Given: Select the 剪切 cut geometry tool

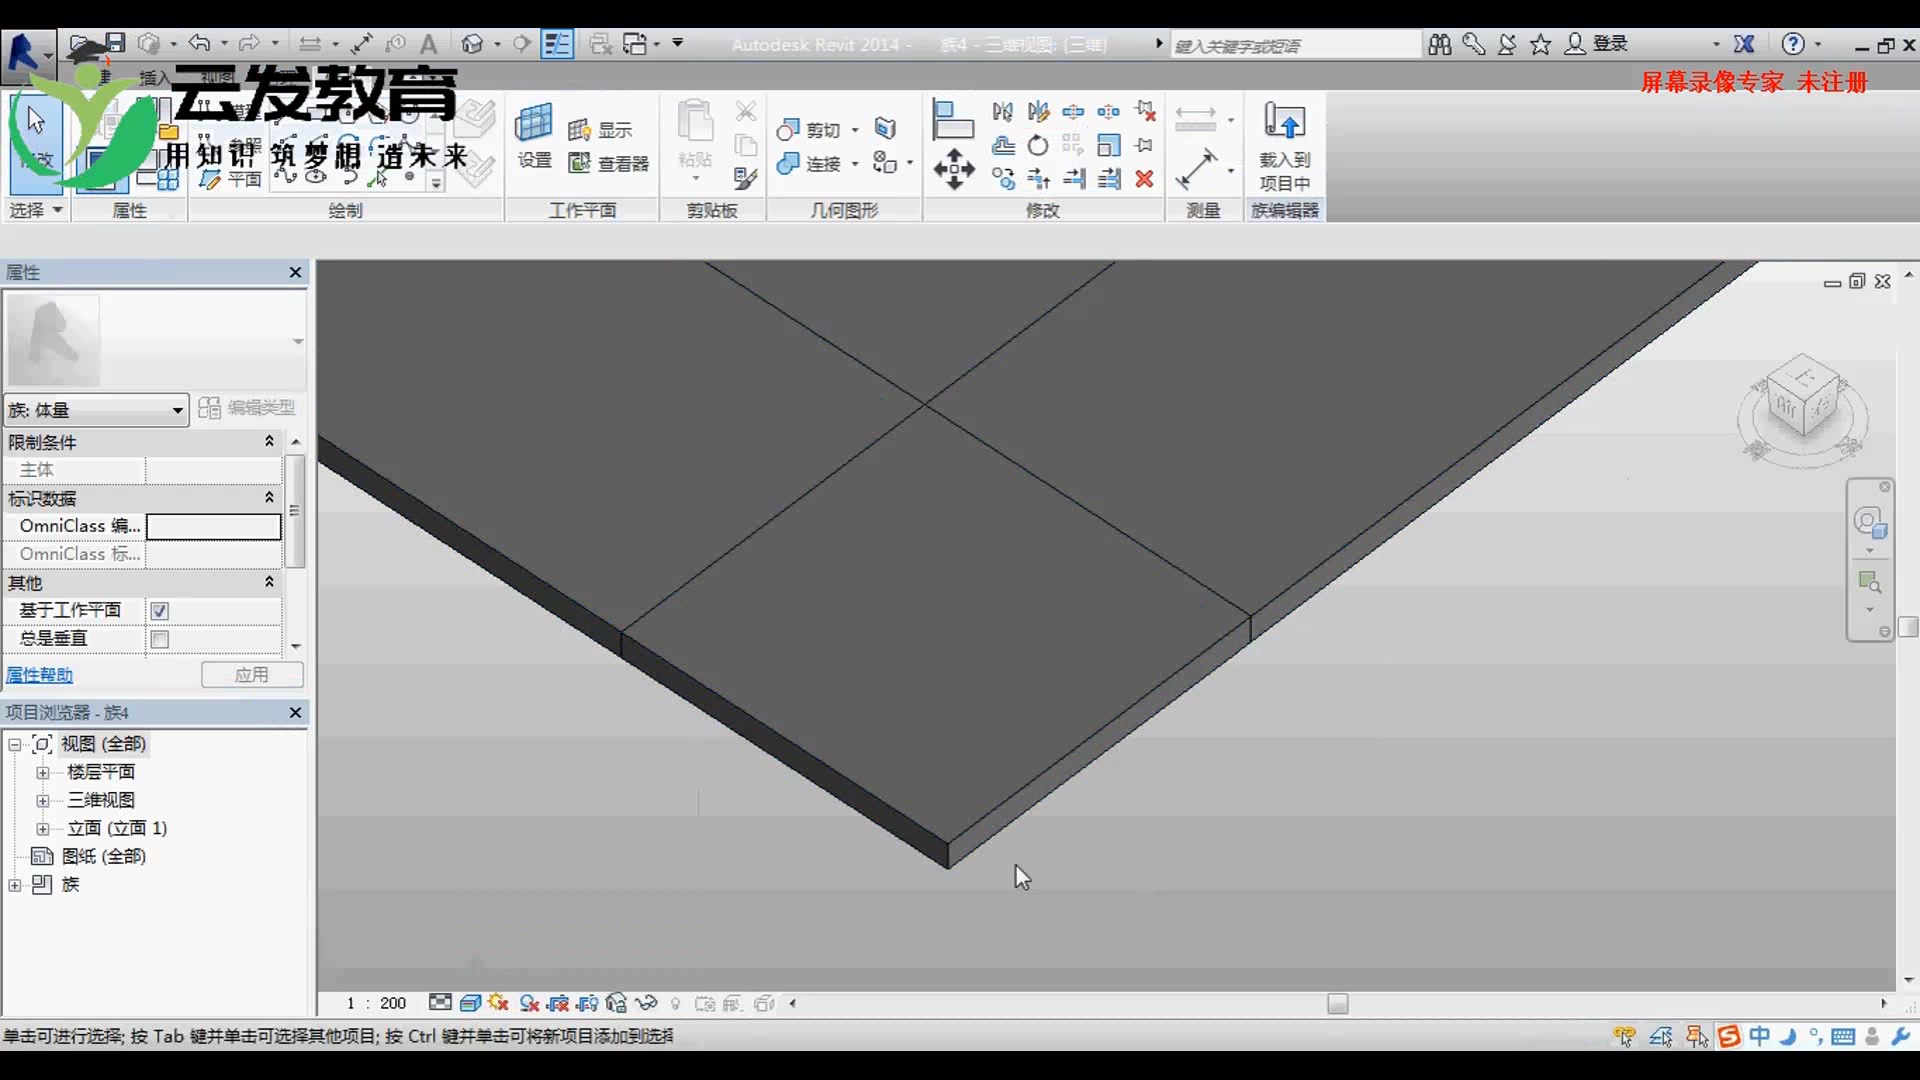Looking at the screenshot, I should [813, 128].
